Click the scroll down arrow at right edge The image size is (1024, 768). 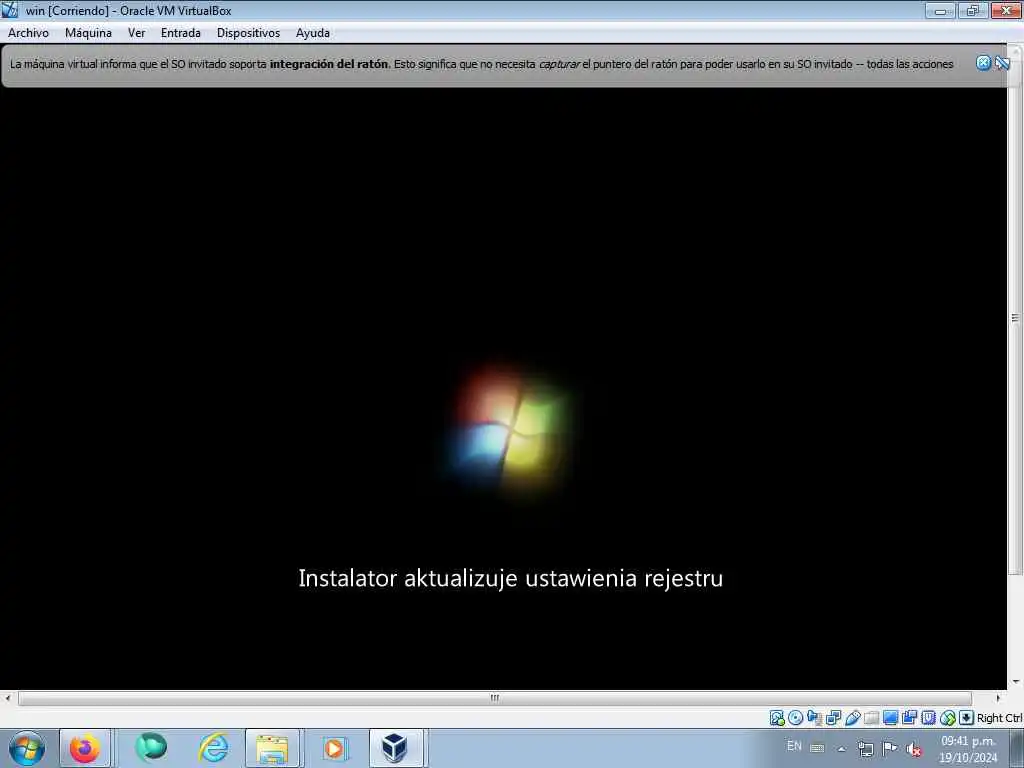coord(1016,682)
